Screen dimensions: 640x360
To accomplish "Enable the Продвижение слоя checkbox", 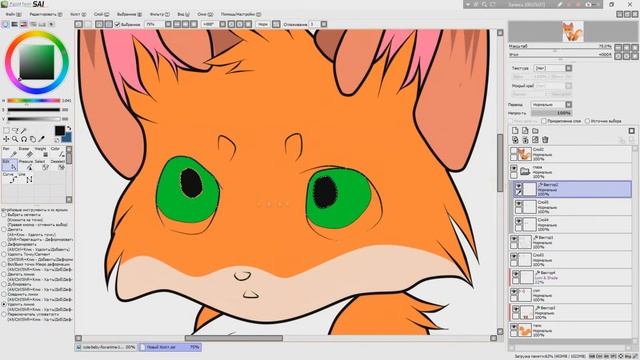I will tap(544, 121).
